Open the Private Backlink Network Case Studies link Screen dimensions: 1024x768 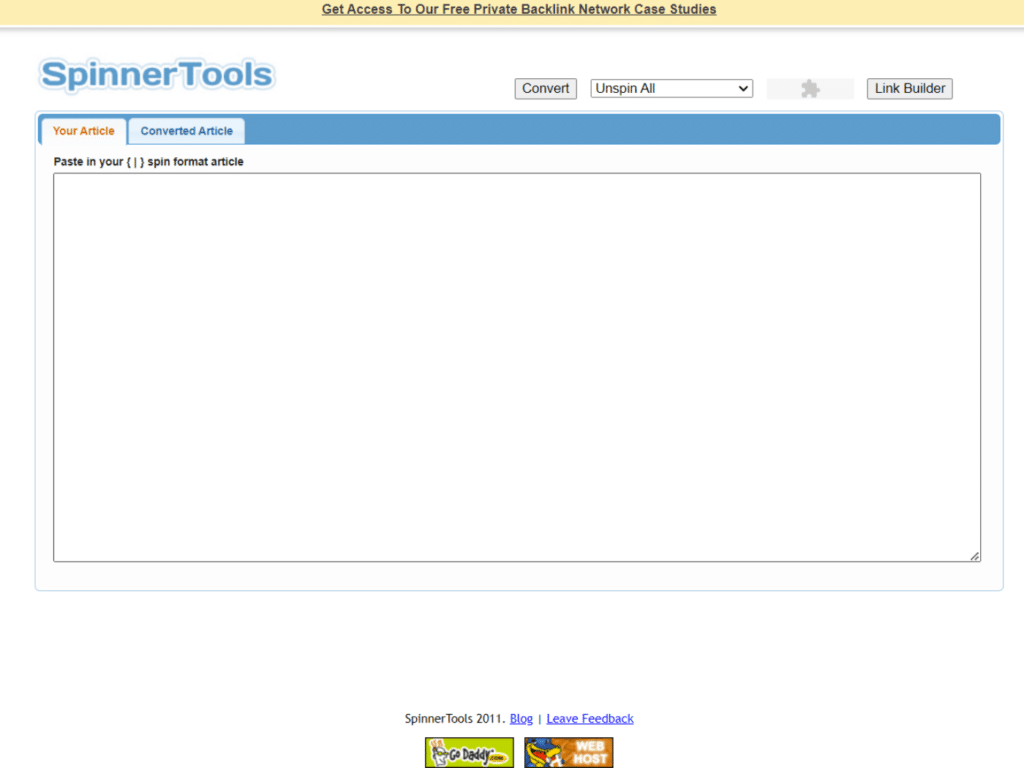tap(518, 9)
